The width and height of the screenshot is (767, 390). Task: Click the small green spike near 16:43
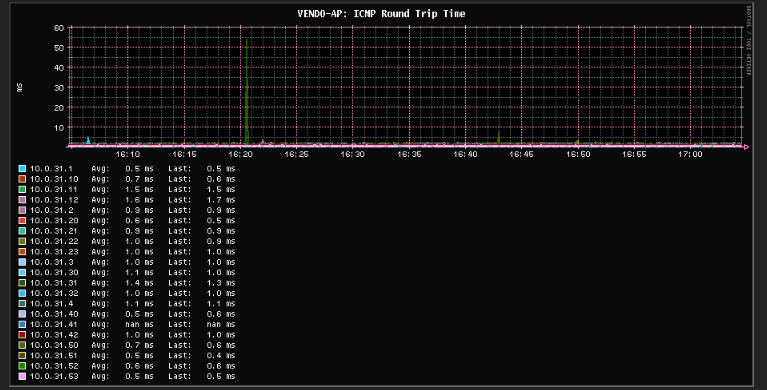498,138
